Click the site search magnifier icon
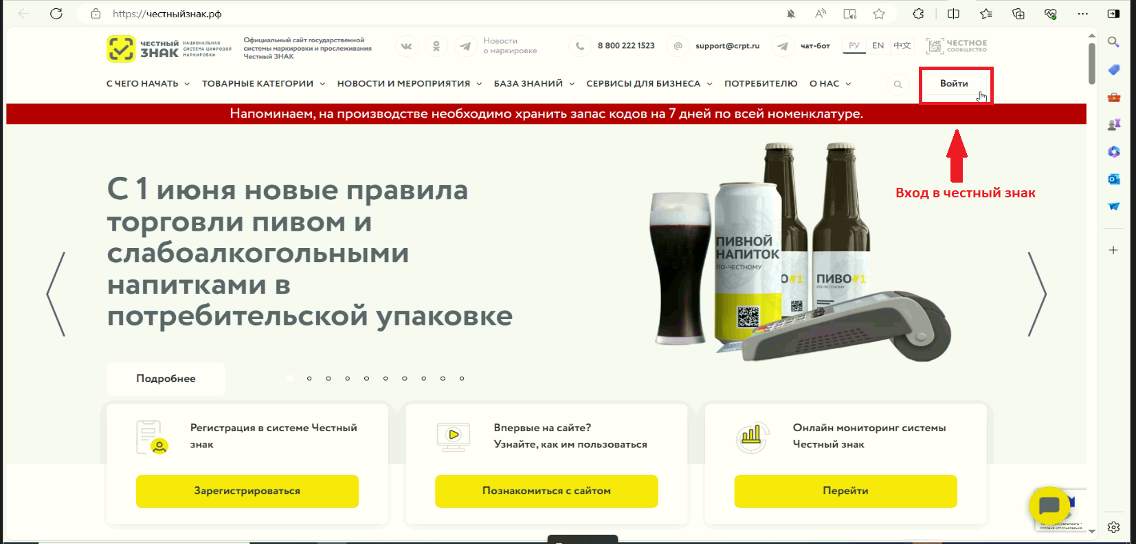The width and height of the screenshot is (1136, 544). (x=898, y=84)
